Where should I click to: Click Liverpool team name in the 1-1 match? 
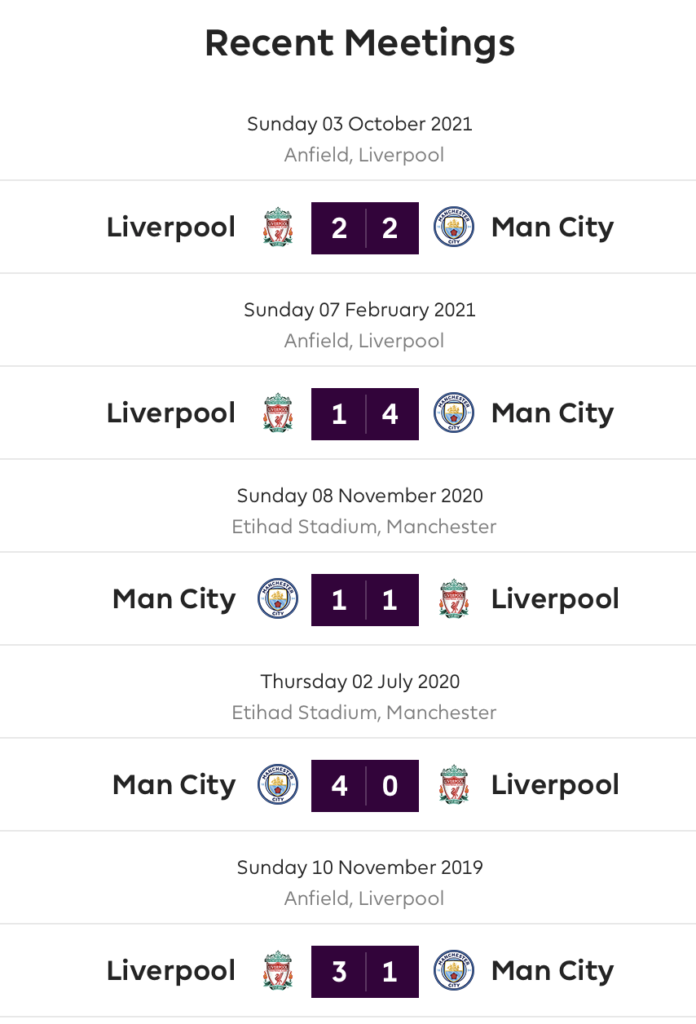coord(555,600)
